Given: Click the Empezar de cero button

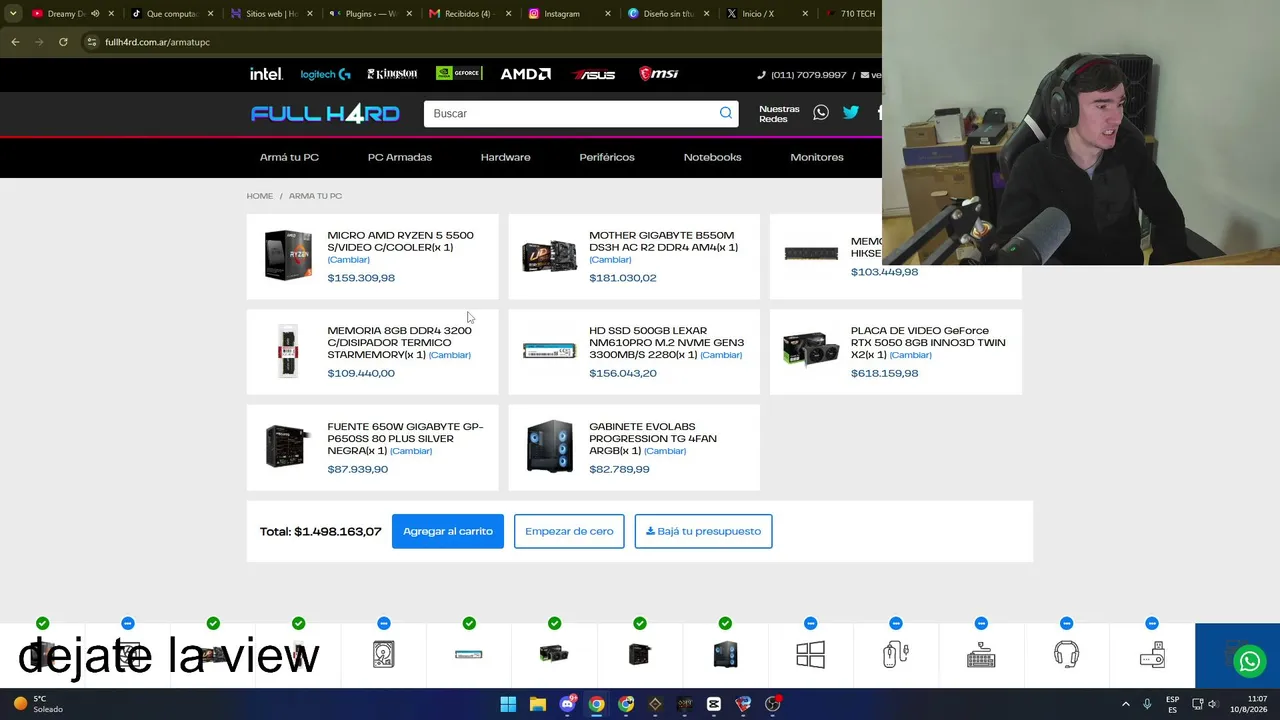Looking at the screenshot, I should click(x=569, y=531).
